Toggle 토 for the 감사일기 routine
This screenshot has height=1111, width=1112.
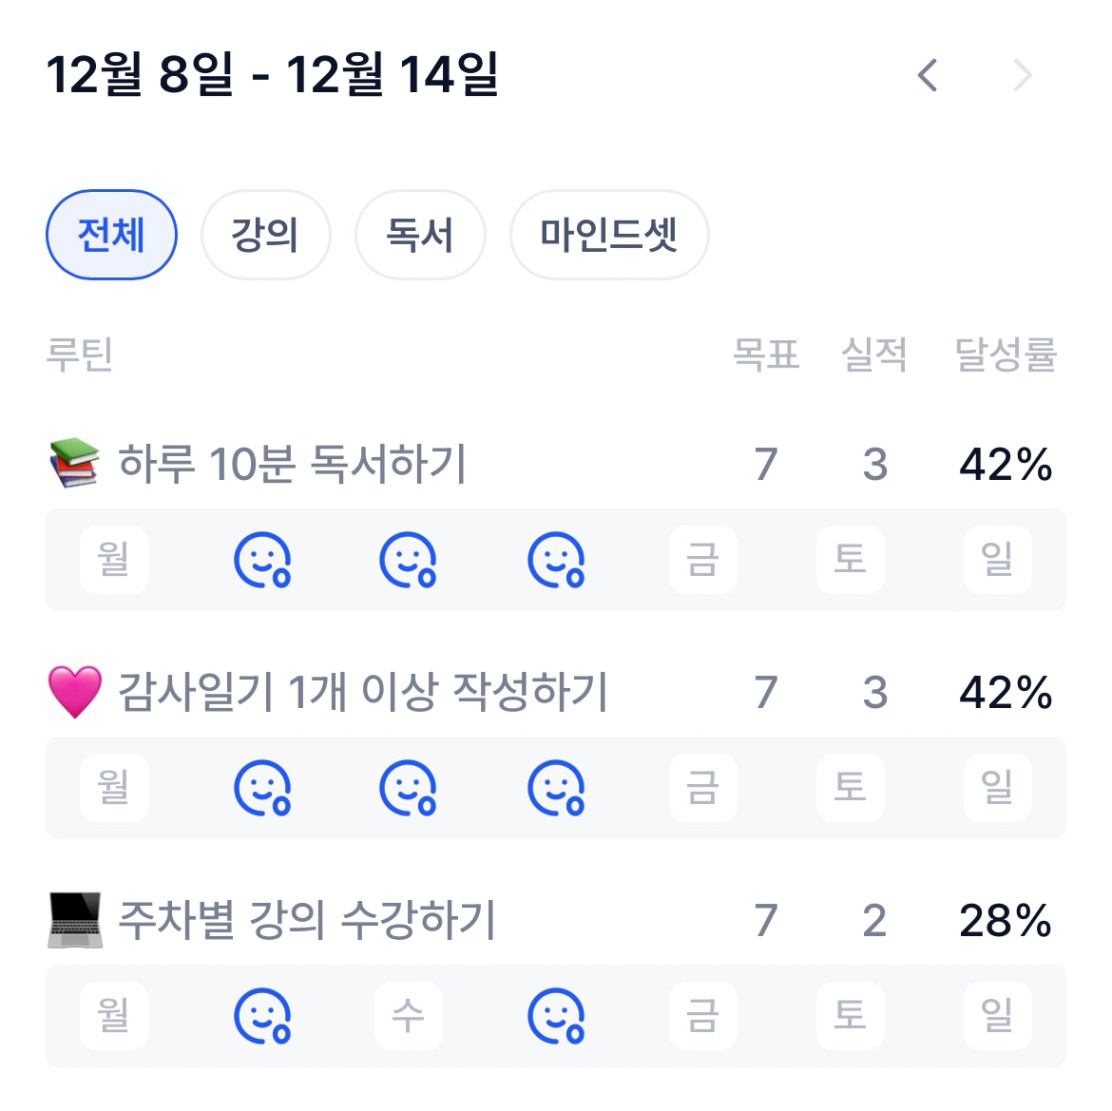(850, 787)
